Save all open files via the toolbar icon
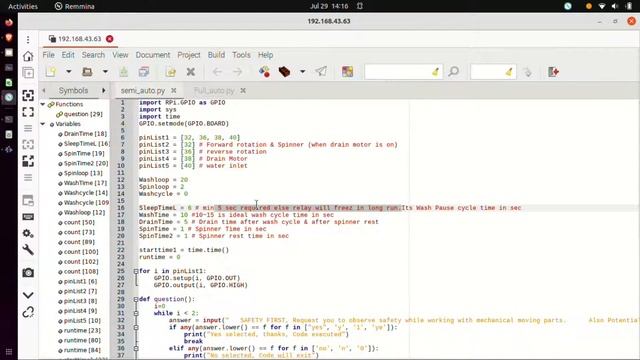Screen dimensions: 640x360 pyautogui.click(x=144, y=72)
